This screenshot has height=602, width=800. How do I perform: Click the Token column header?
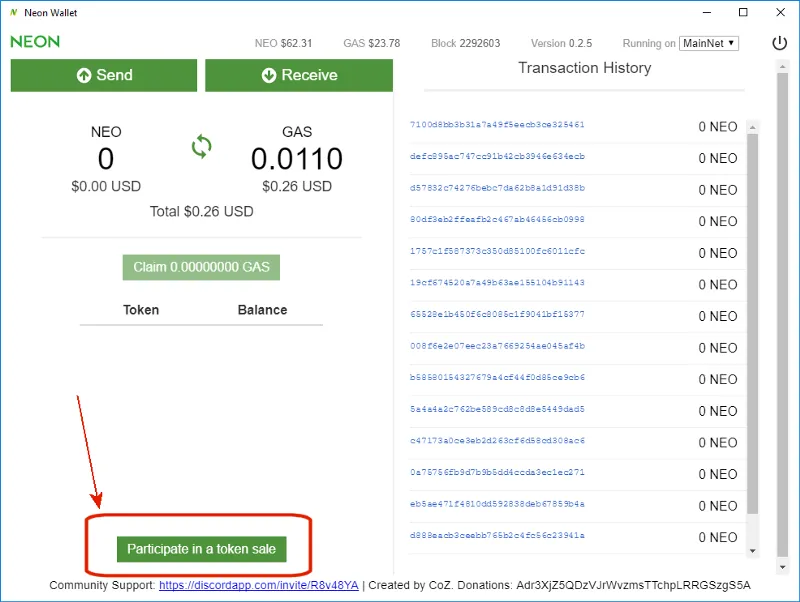(x=141, y=310)
